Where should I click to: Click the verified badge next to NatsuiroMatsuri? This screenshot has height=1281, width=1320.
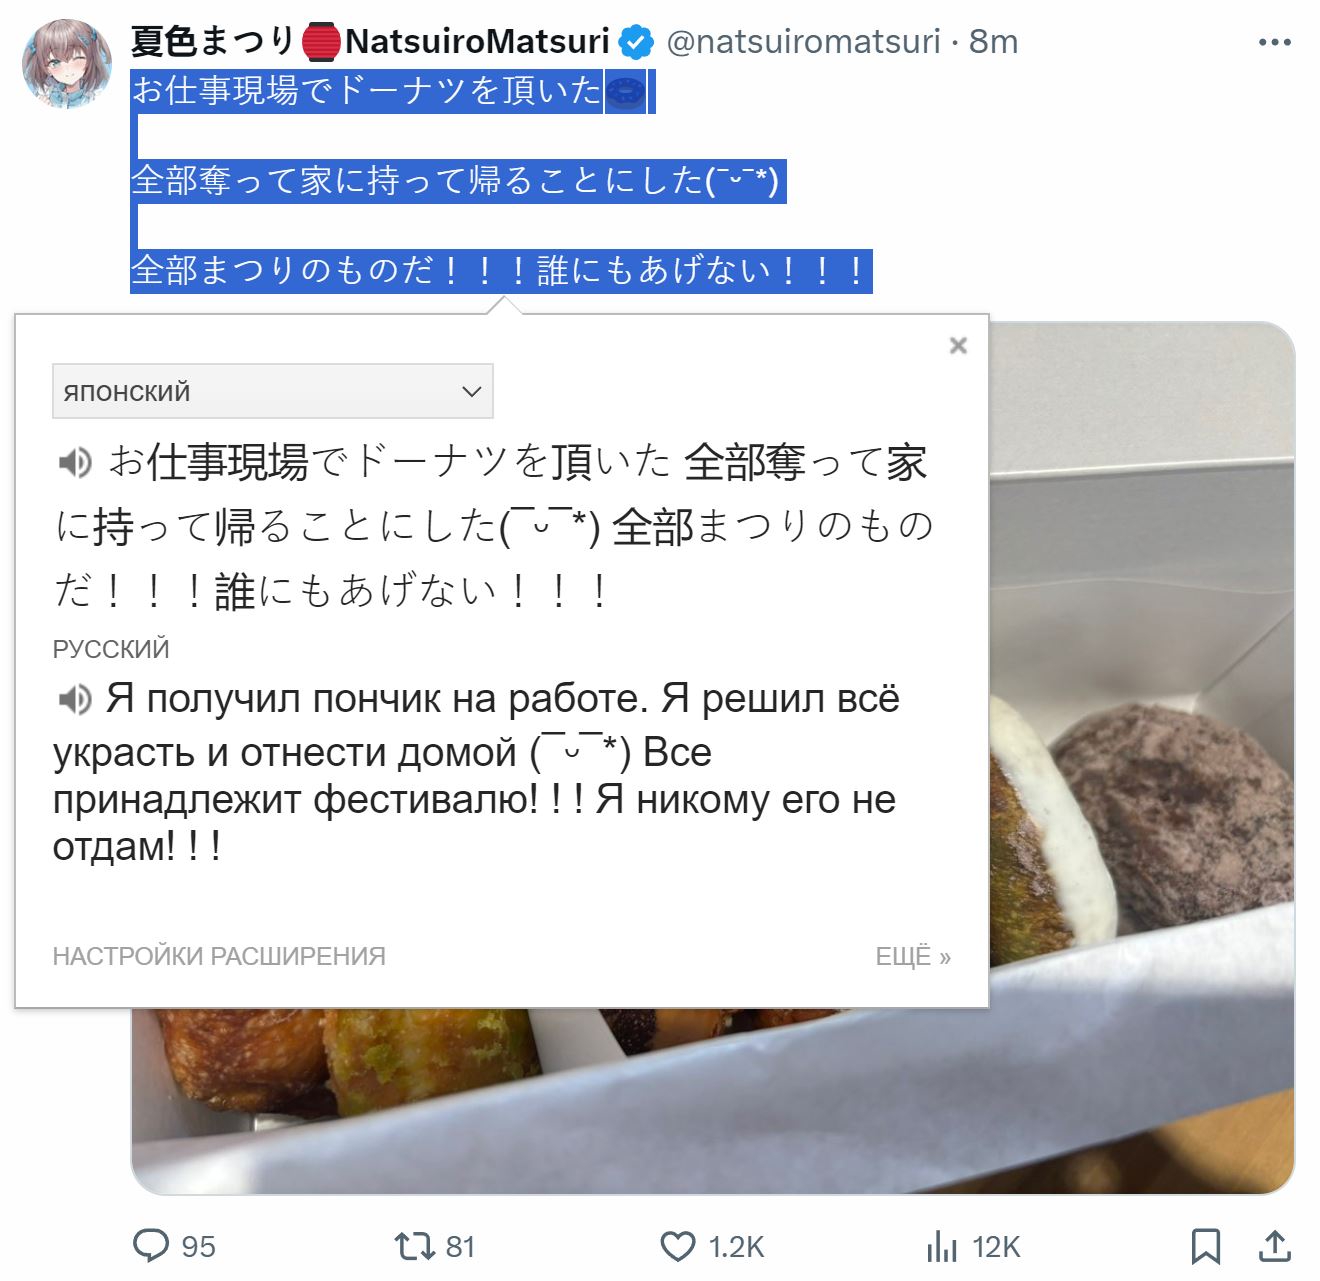[636, 42]
